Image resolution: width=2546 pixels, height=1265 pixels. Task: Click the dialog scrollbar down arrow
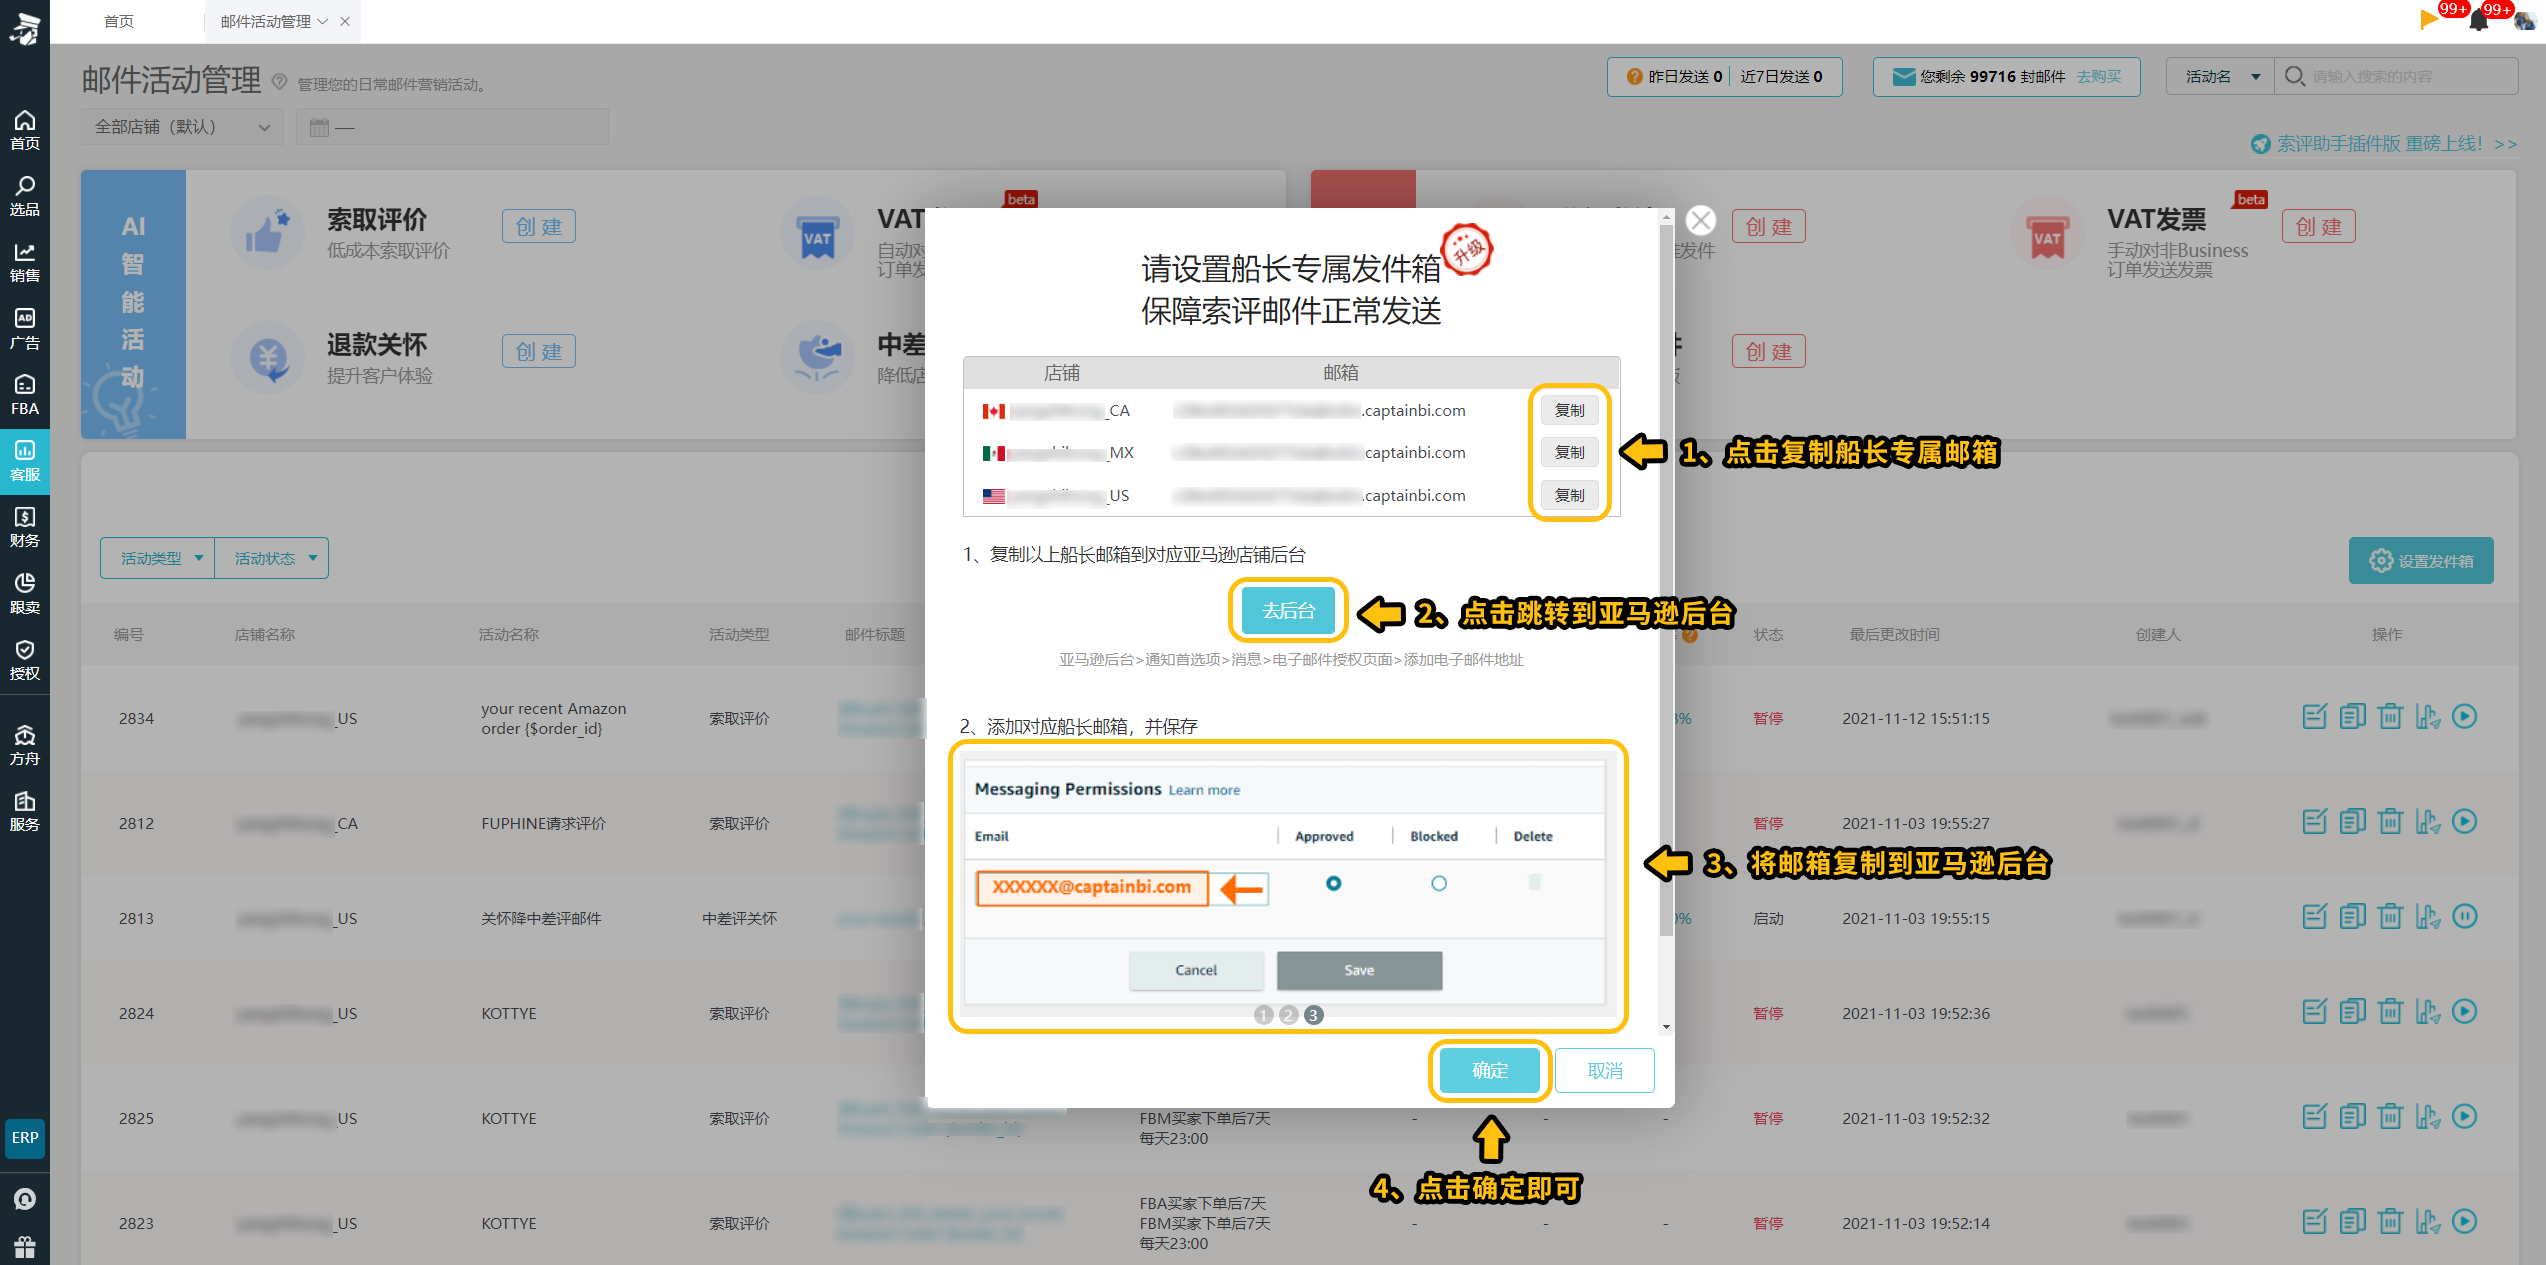tap(1666, 1026)
